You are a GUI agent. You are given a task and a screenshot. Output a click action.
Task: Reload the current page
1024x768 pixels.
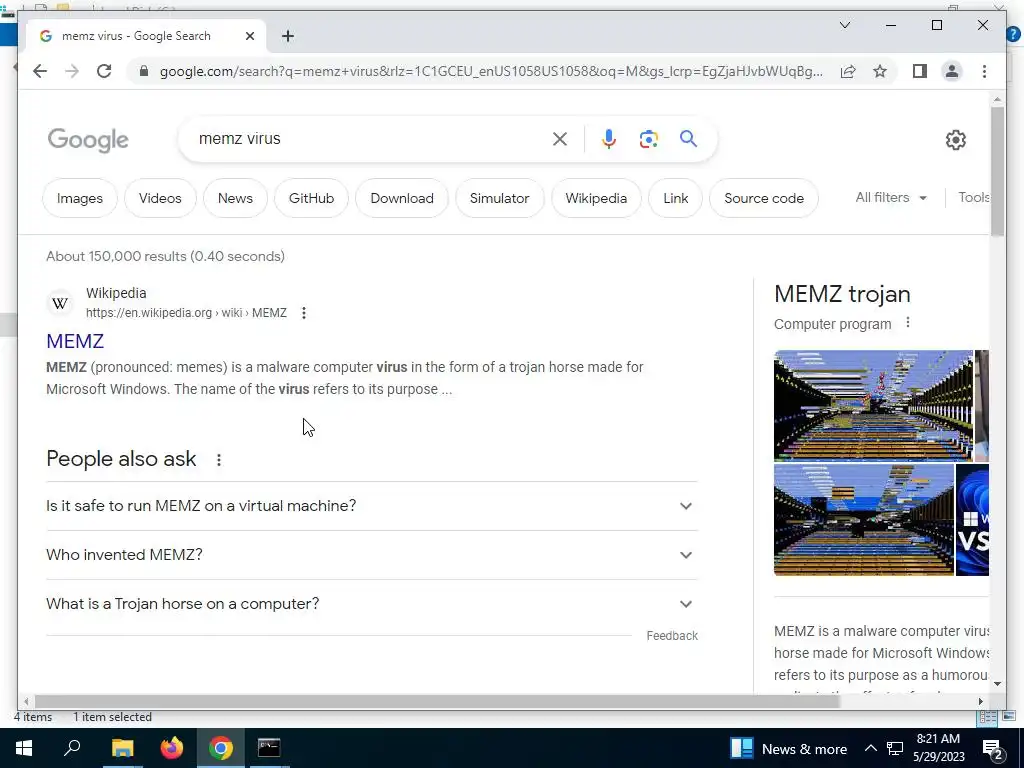click(104, 71)
